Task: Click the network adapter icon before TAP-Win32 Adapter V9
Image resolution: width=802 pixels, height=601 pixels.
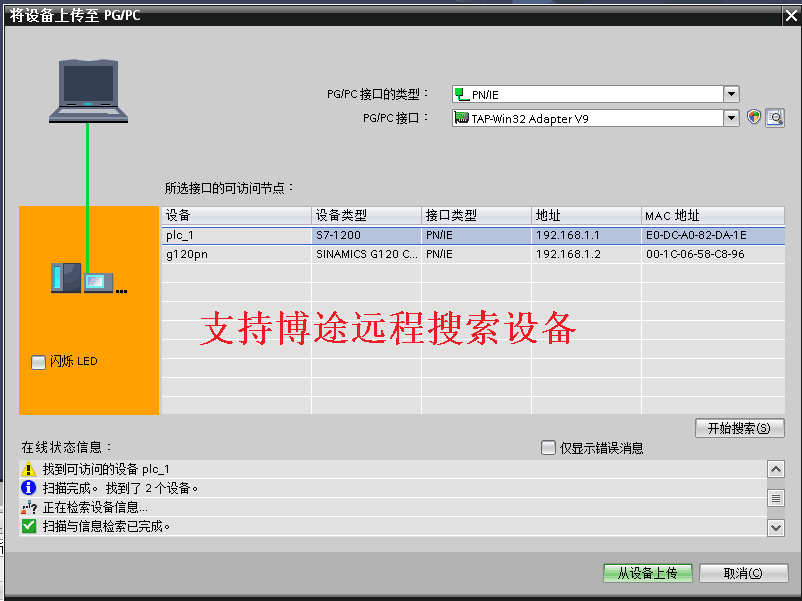Action: click(459, 117)
